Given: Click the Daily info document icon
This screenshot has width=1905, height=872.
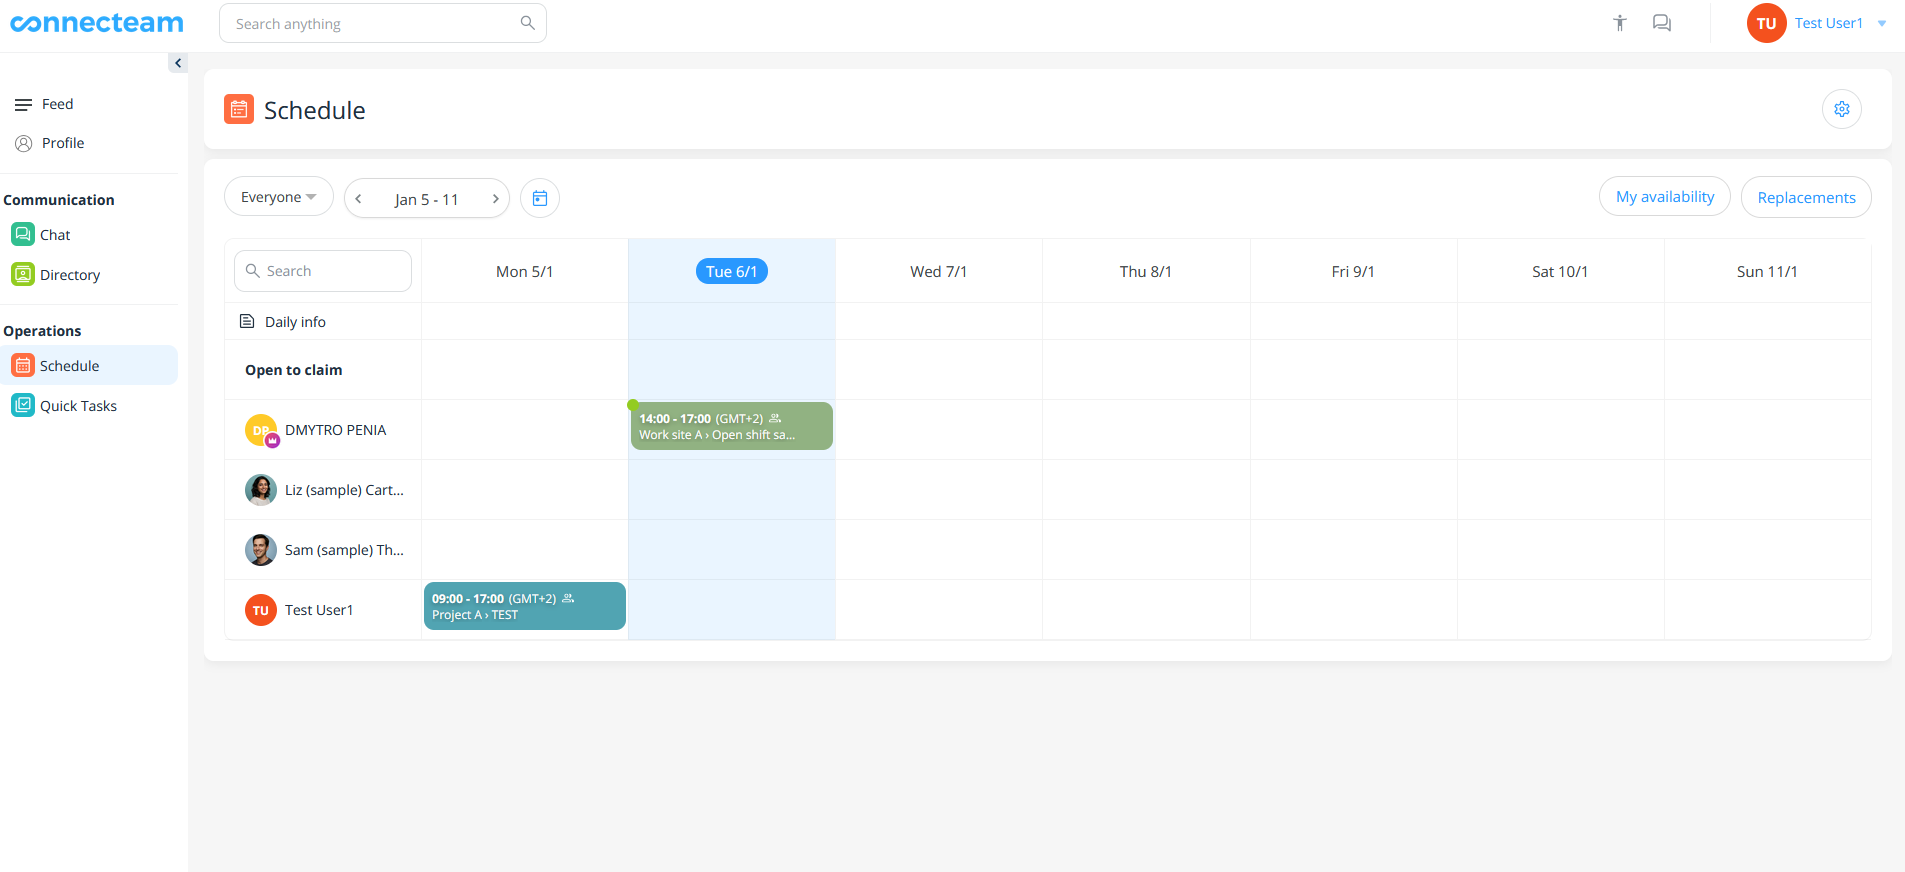Looking at the screenshot, I should click(247, 321).
